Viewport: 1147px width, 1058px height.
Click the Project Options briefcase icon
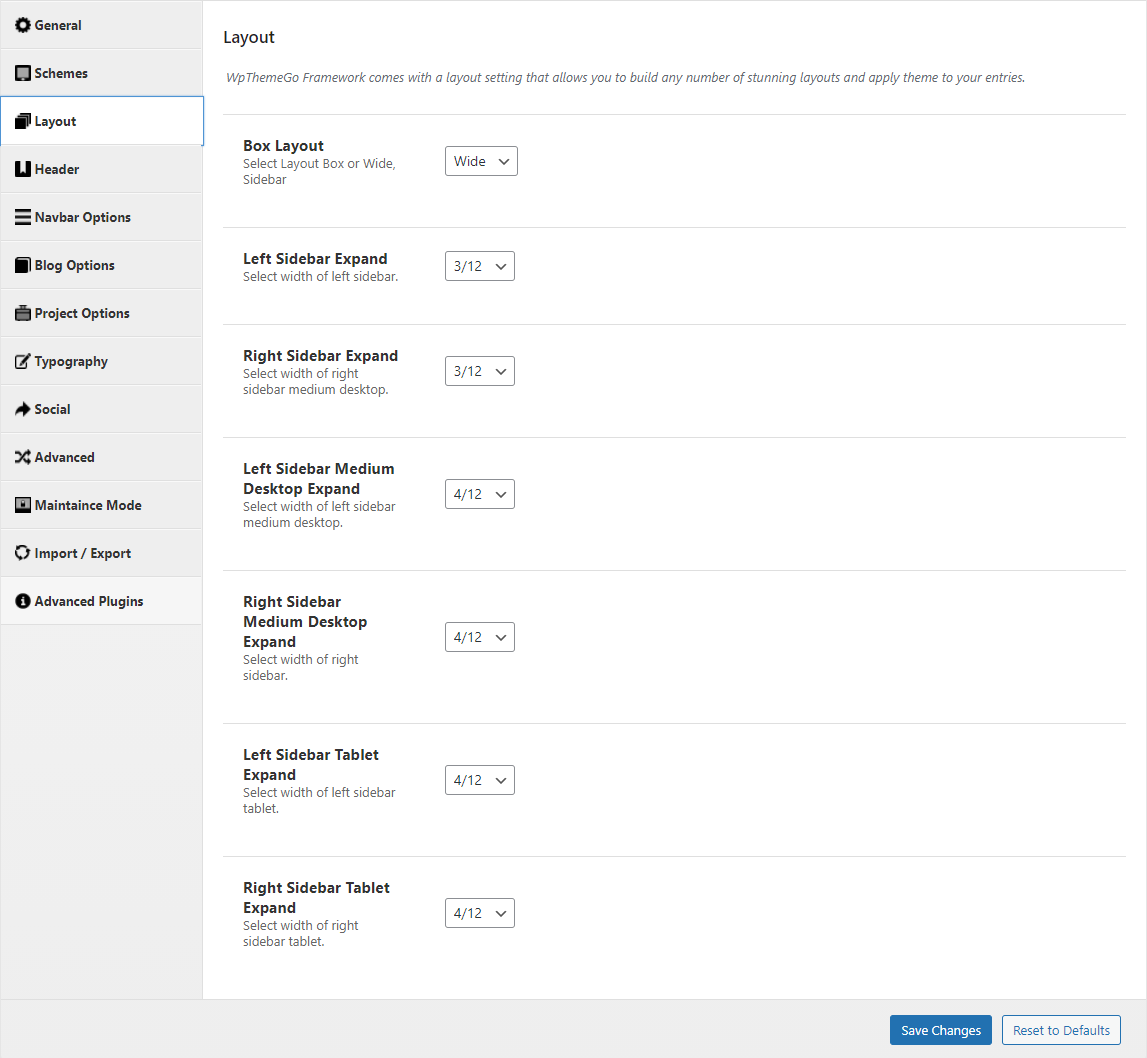tap(23, 313)
